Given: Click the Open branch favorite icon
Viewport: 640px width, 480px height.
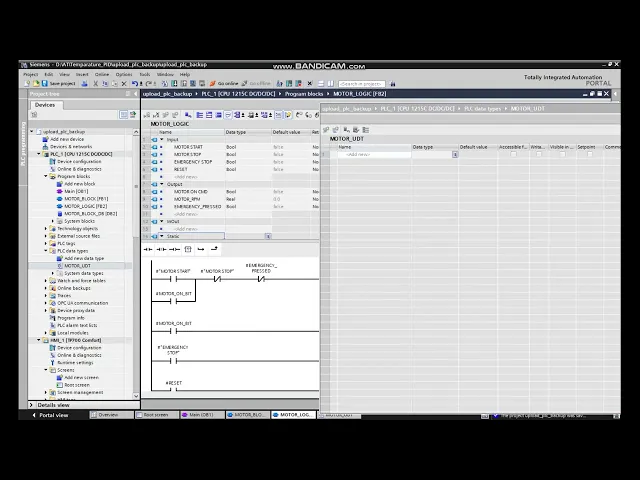Looking at the screenshot, I should [201, 249].
